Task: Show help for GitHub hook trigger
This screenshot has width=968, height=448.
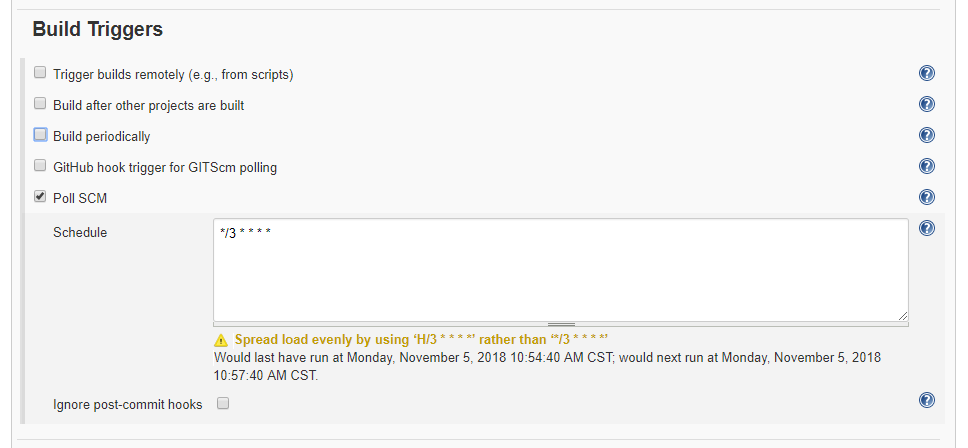Action: coord(926,167)
